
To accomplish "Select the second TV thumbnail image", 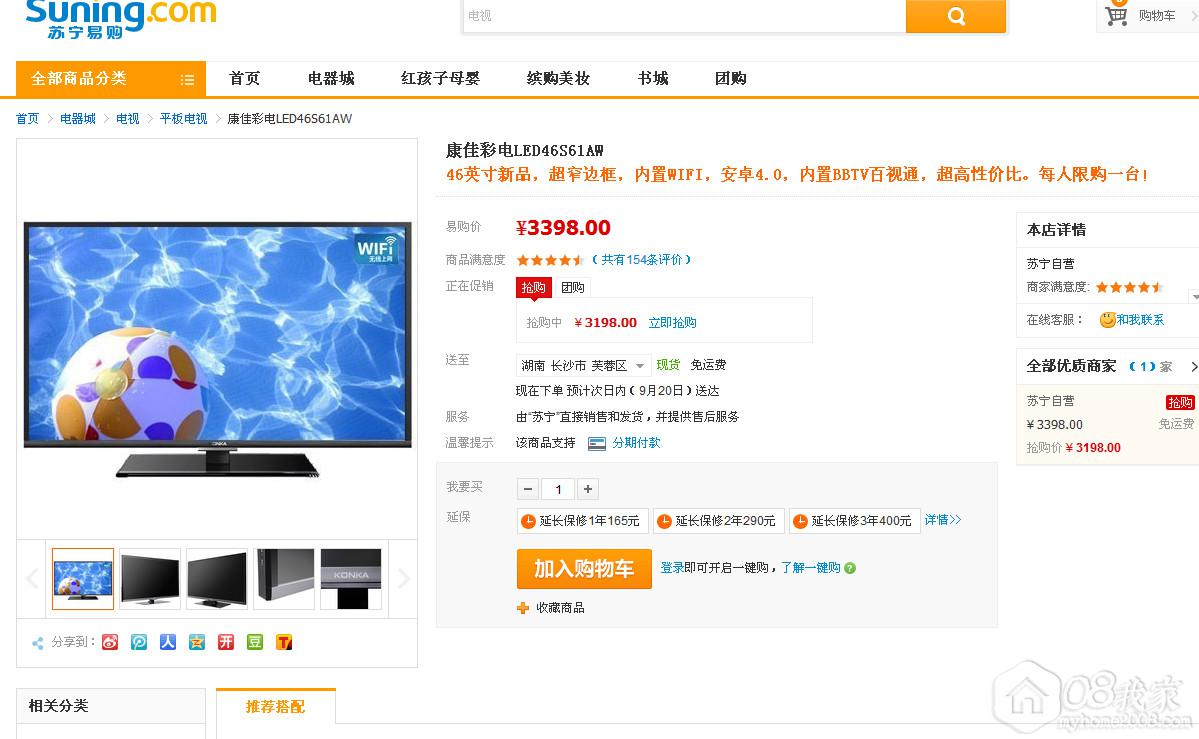I will coord(150,579).
